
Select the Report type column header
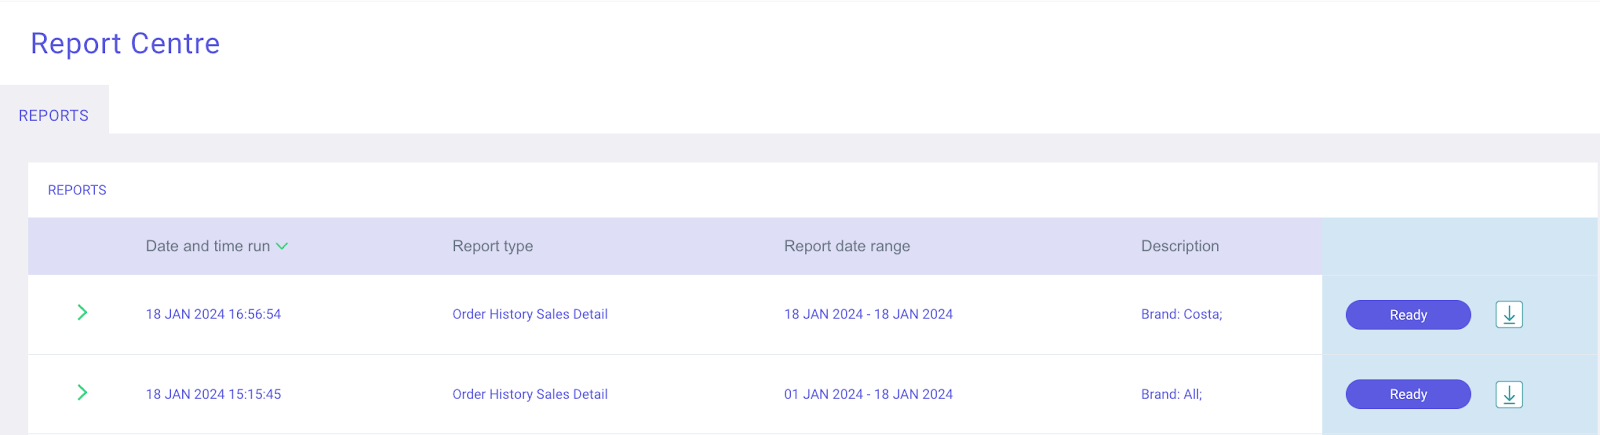click(492, 246)
